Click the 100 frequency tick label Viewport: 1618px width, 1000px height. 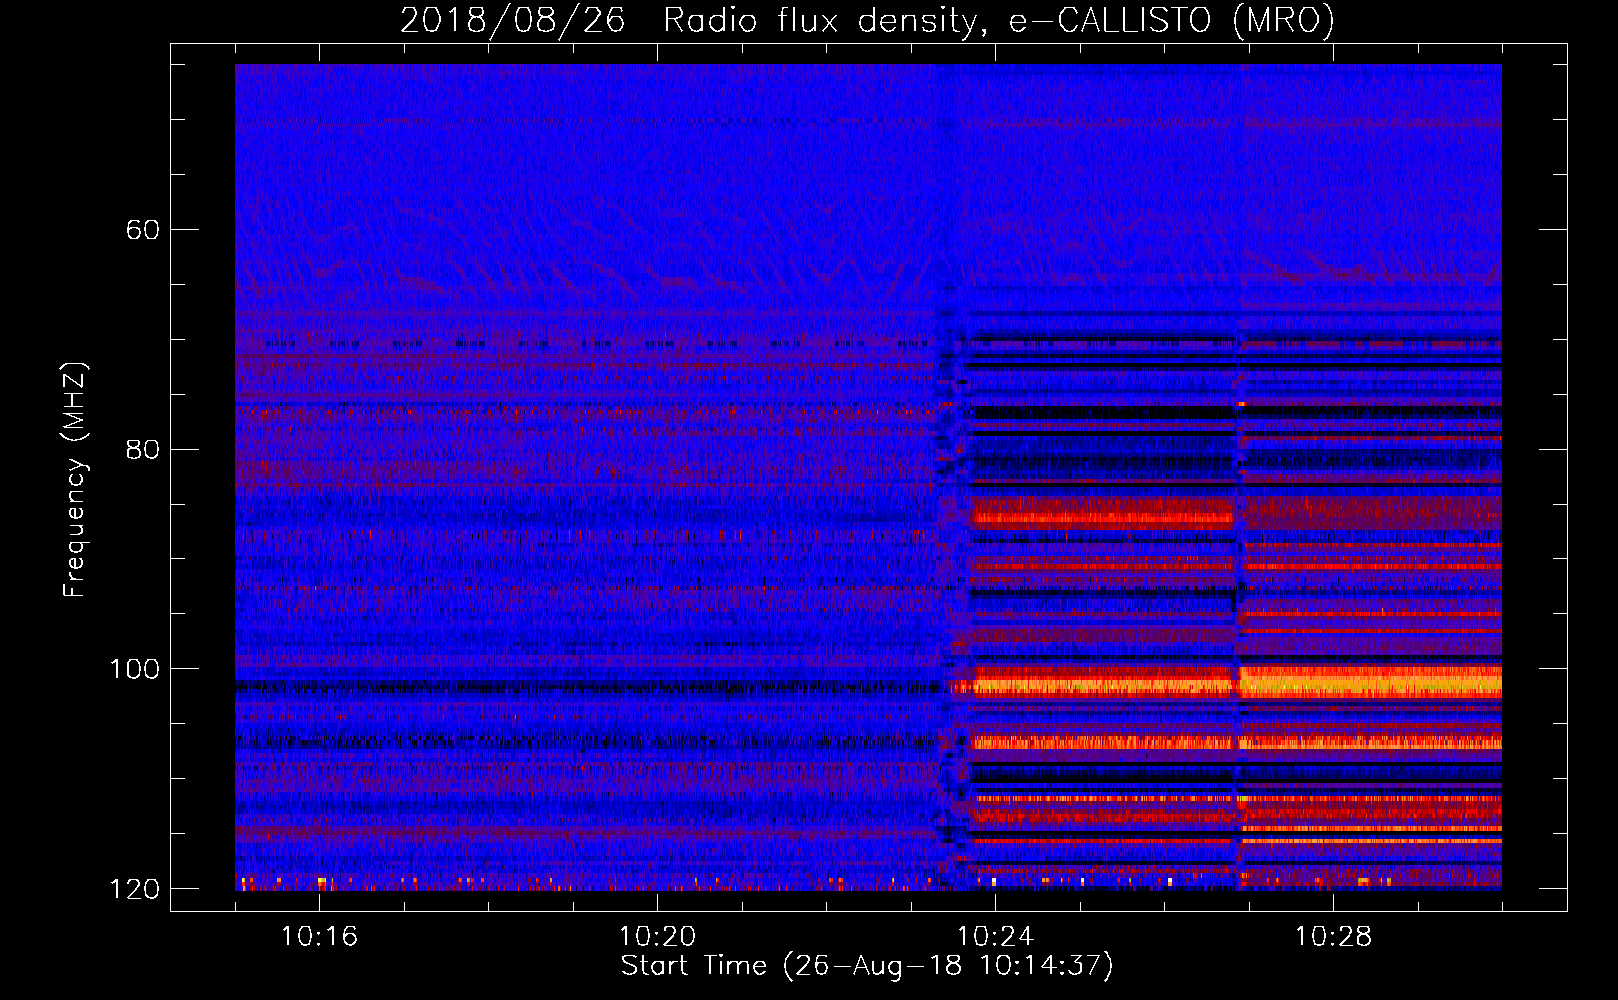134,669
